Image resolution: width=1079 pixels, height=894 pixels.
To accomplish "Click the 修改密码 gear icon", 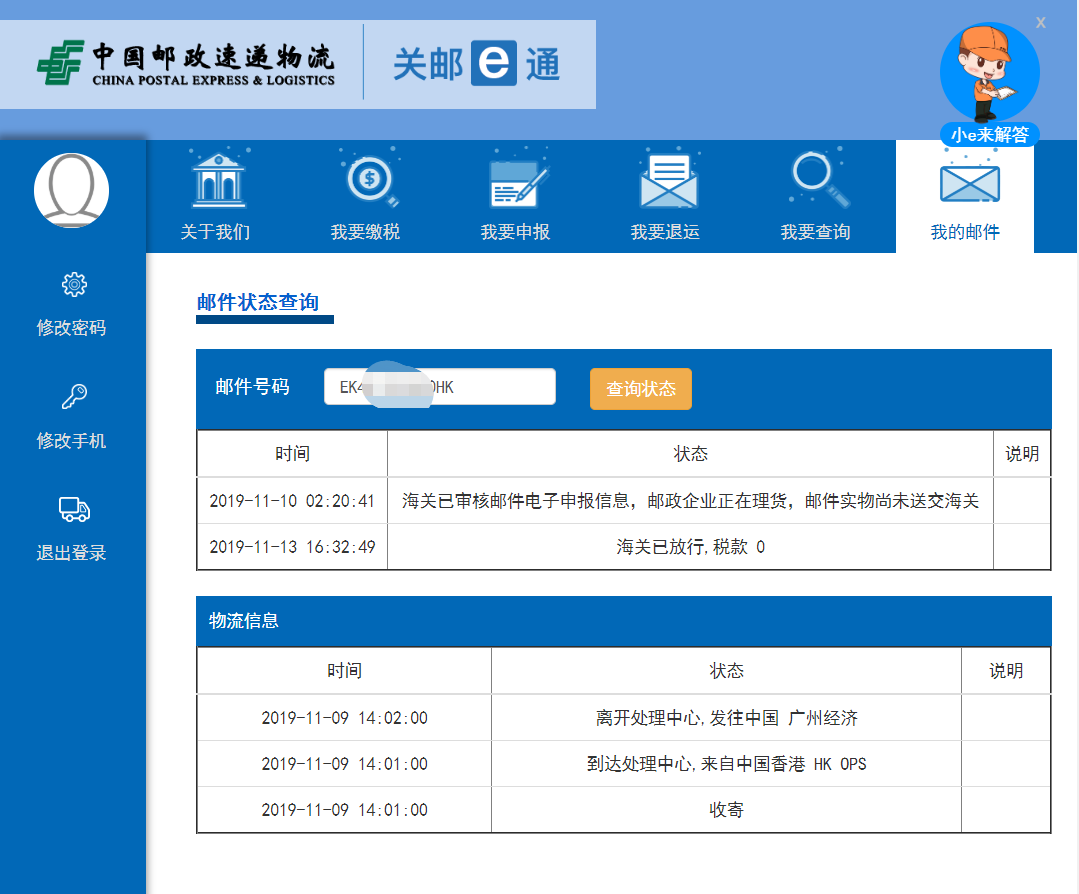I will (73, 285).
